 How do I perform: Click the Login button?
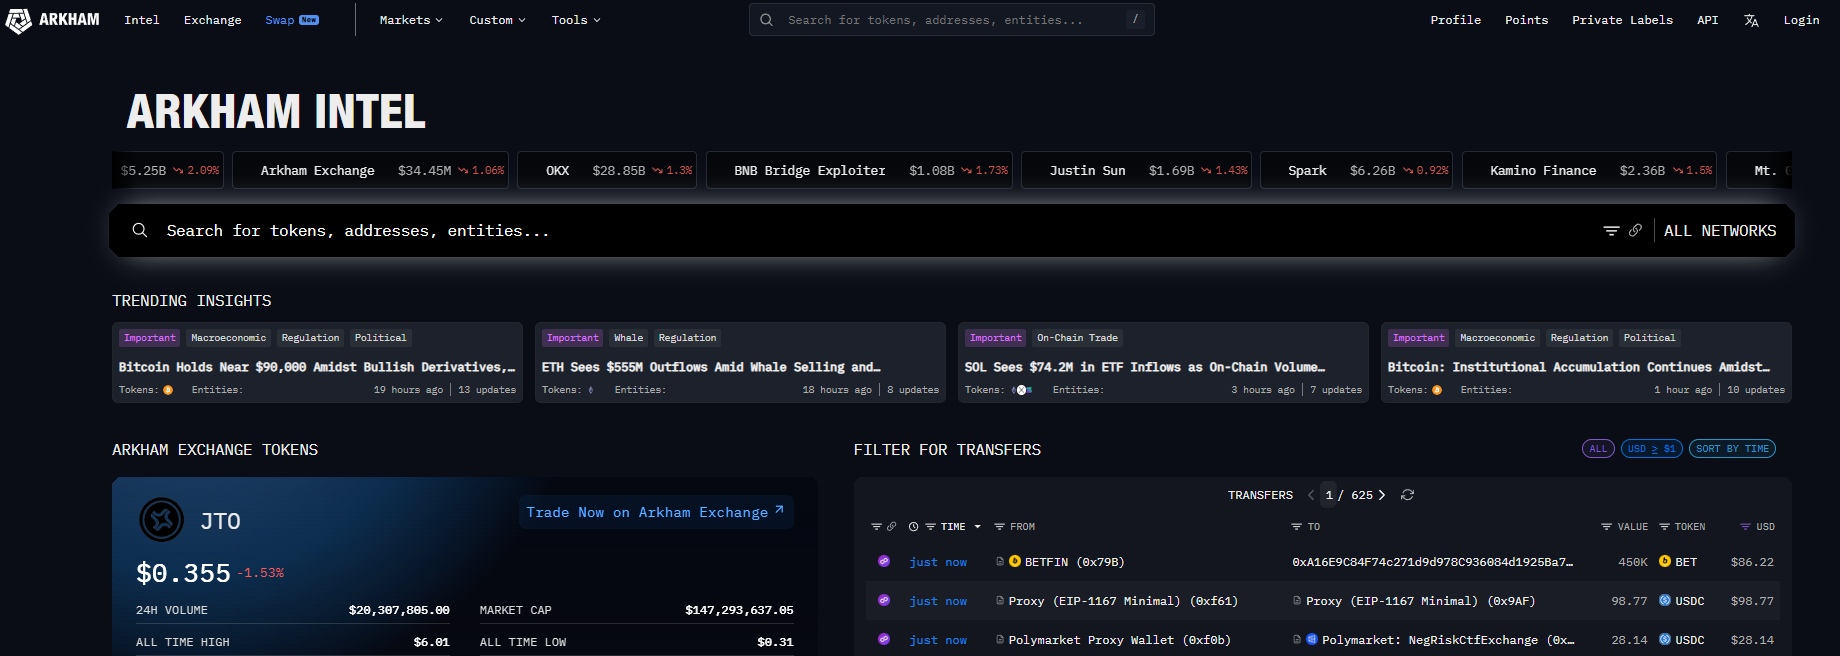coord(1801,20)
